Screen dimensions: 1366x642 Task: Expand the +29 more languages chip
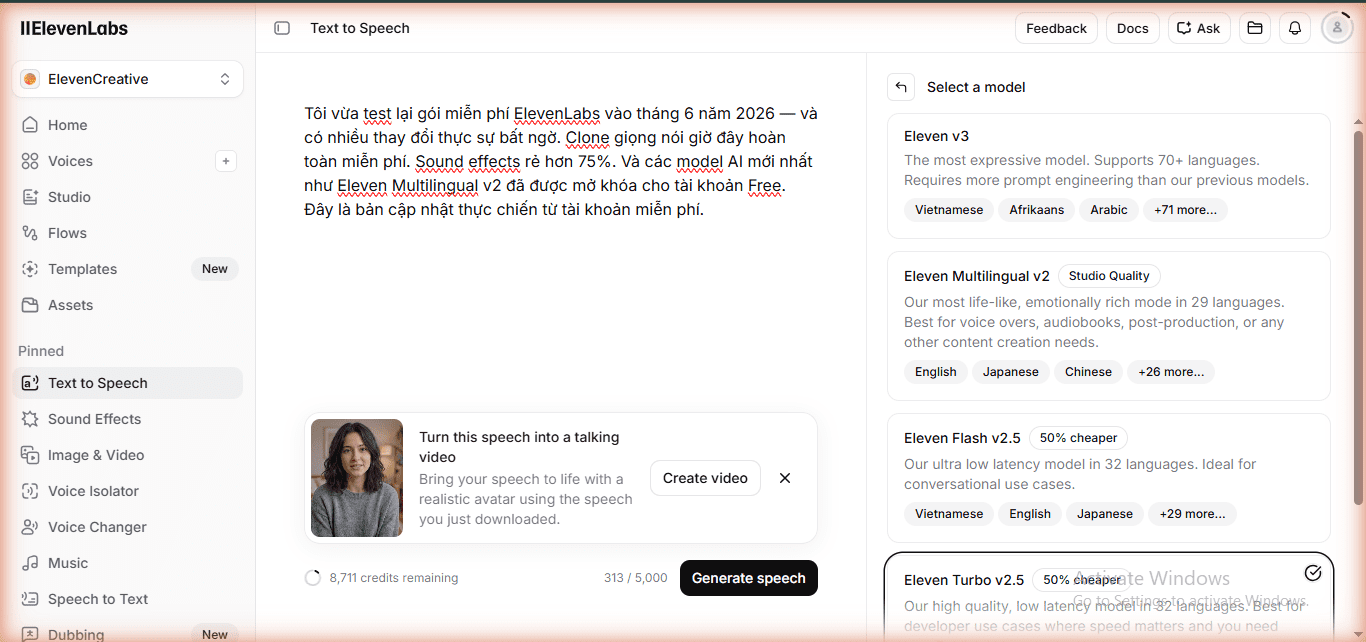click(x=1192, y=514)
